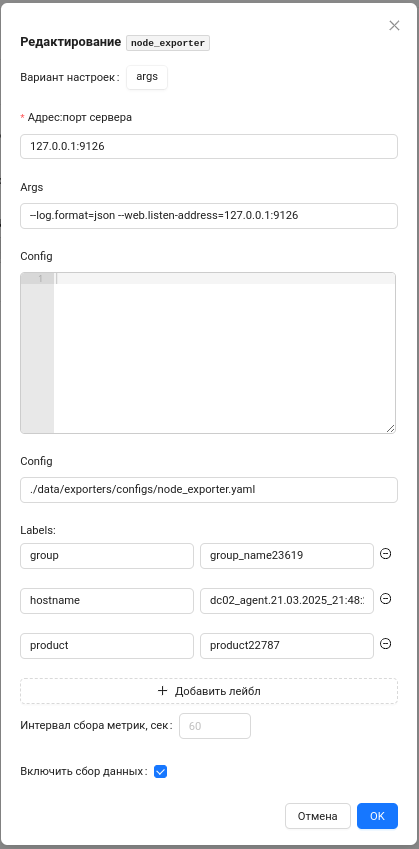
Task: Edit the hostname value field
Action: click(287, 600)
